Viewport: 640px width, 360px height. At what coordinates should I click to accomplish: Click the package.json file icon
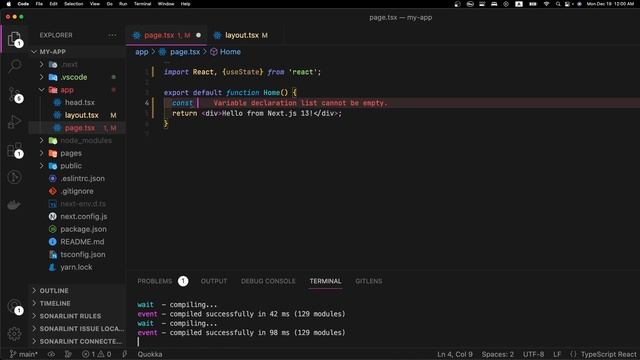(x=53, y=229)
